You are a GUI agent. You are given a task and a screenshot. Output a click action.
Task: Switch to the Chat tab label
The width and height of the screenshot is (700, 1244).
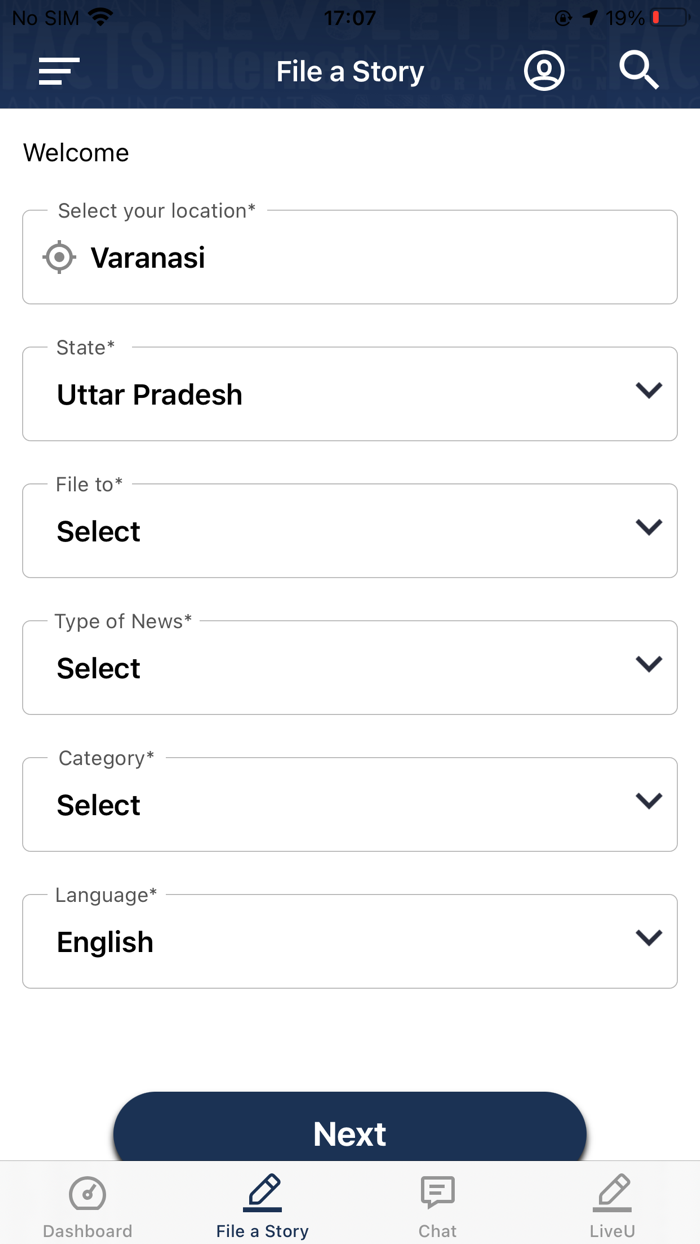[x=437, y=1231]
